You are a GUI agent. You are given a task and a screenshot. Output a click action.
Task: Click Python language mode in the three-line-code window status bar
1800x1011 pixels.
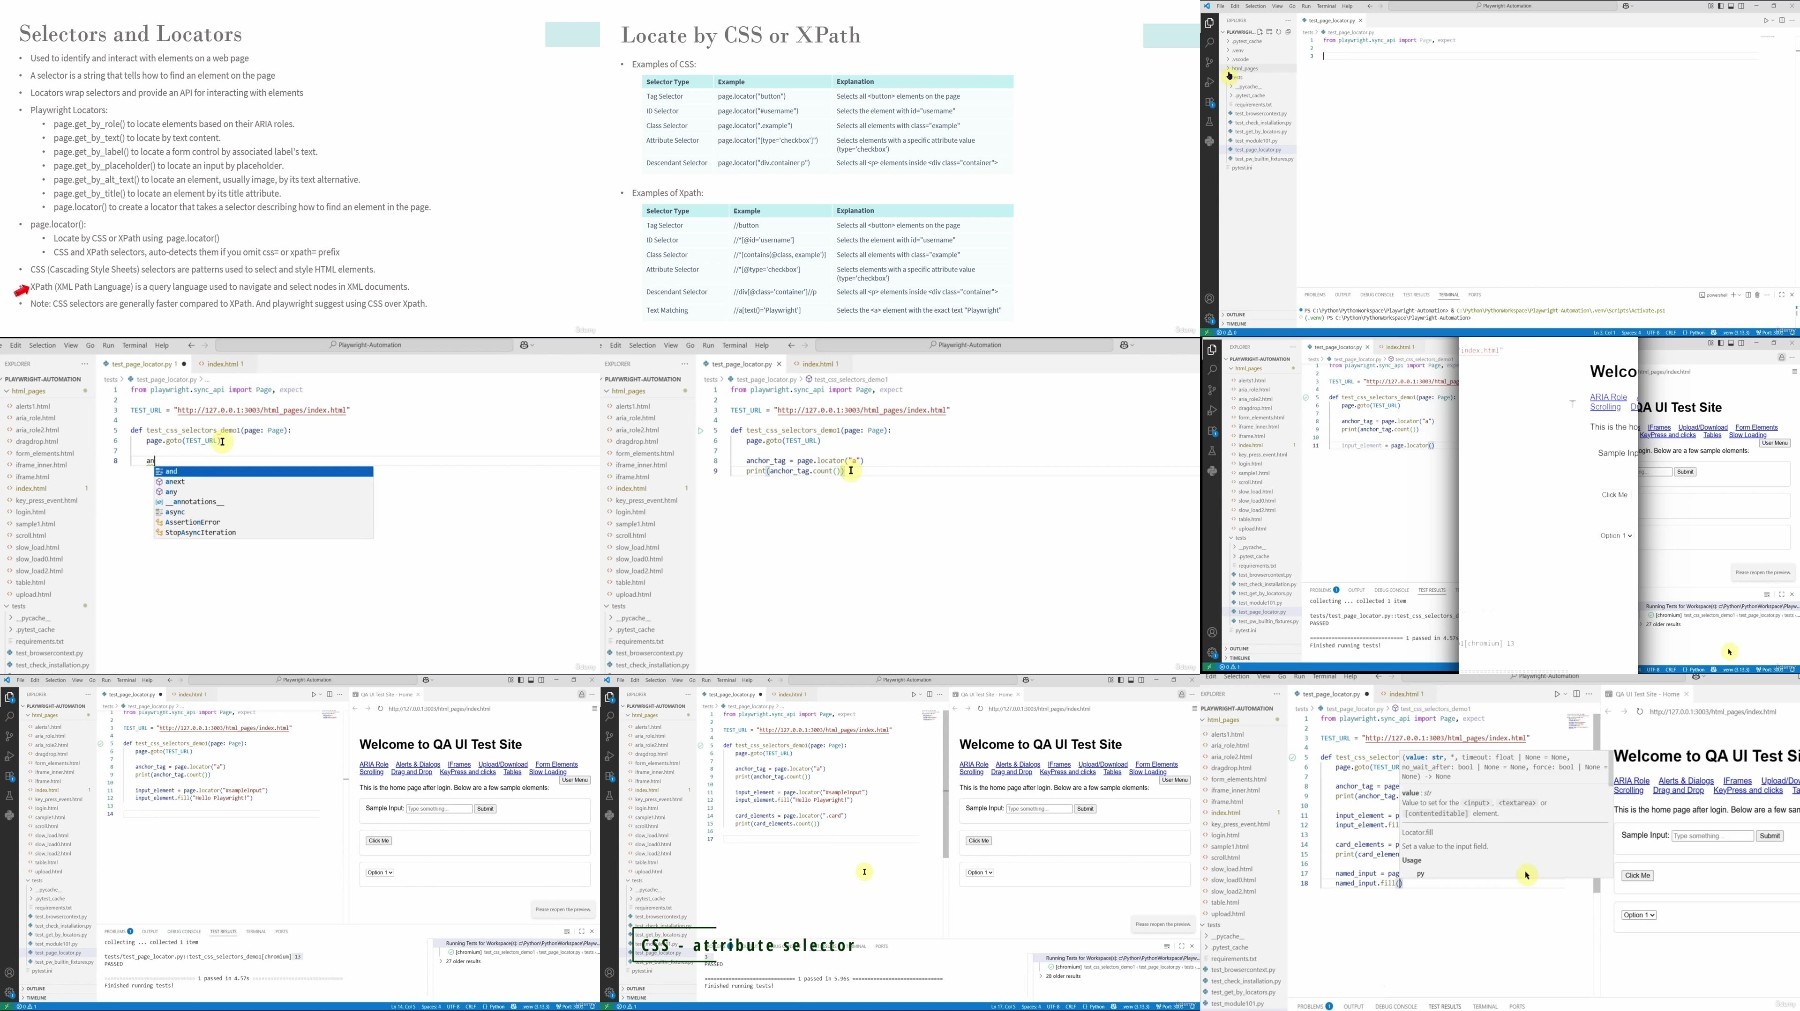tap(1693, 332)
